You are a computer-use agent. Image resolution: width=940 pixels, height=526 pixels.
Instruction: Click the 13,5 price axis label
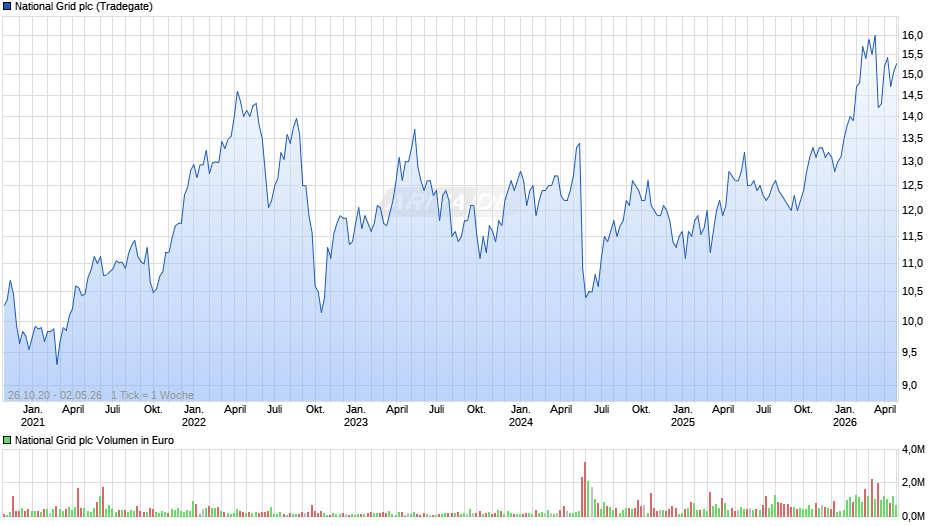point(912,139)
